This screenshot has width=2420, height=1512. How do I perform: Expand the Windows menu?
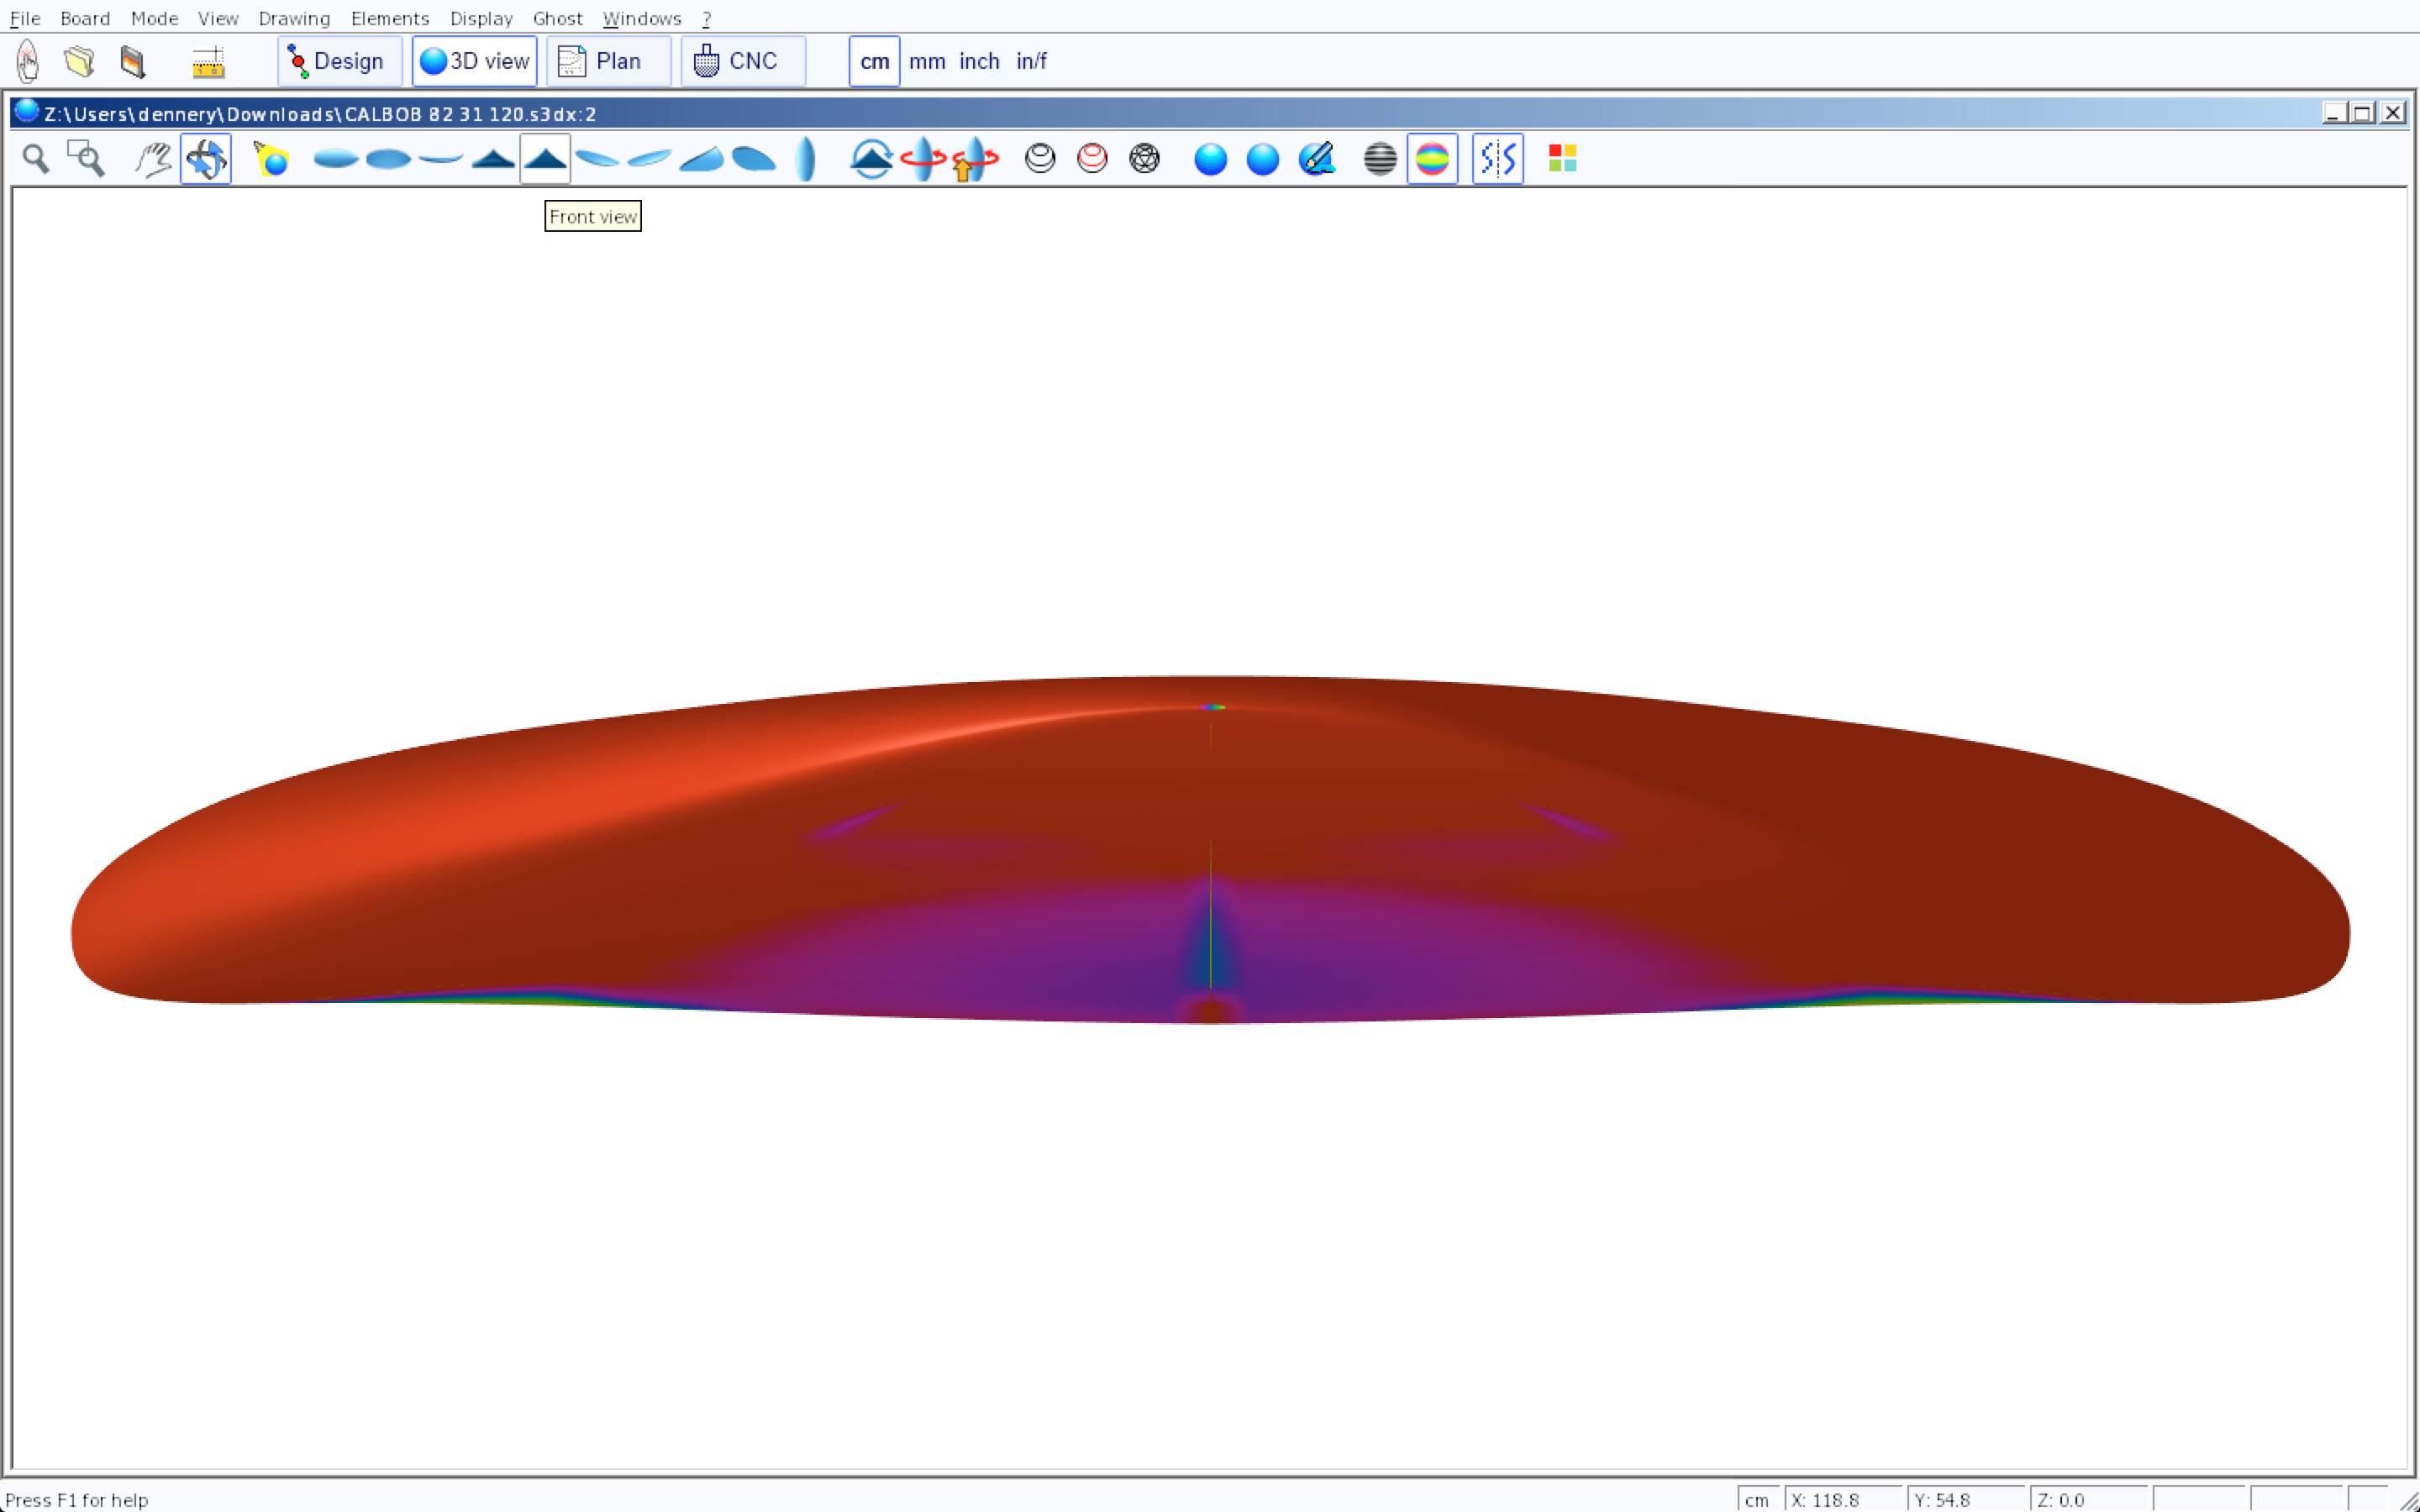coord(641,18)
